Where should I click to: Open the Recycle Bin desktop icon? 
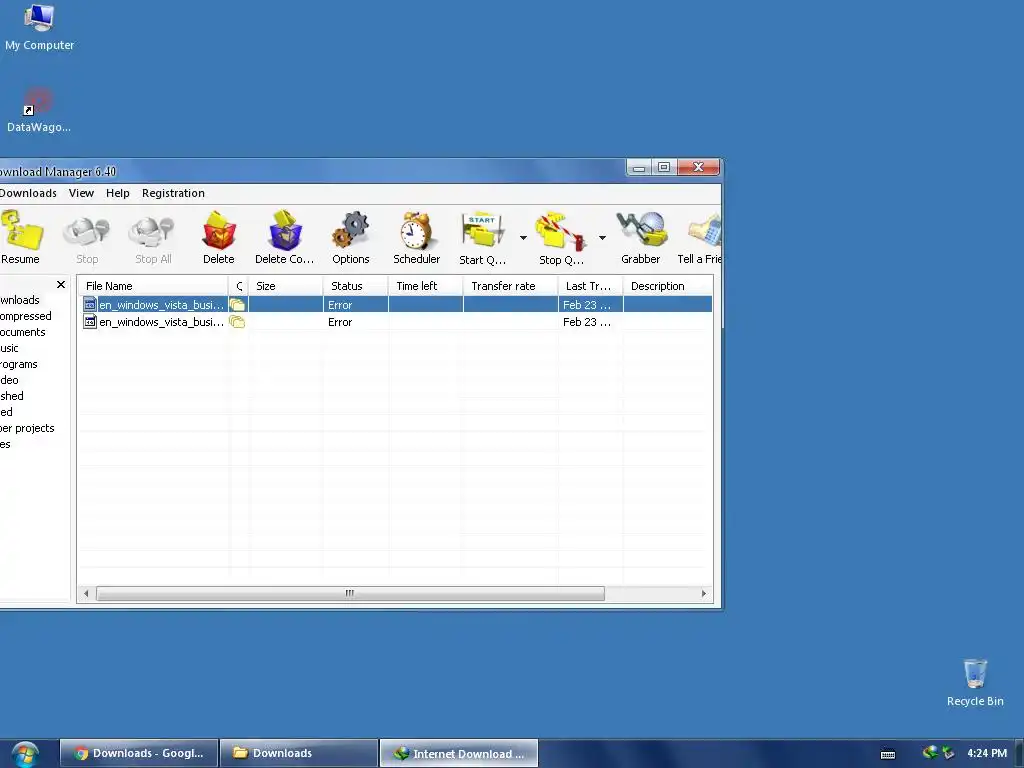coord(975,683)
